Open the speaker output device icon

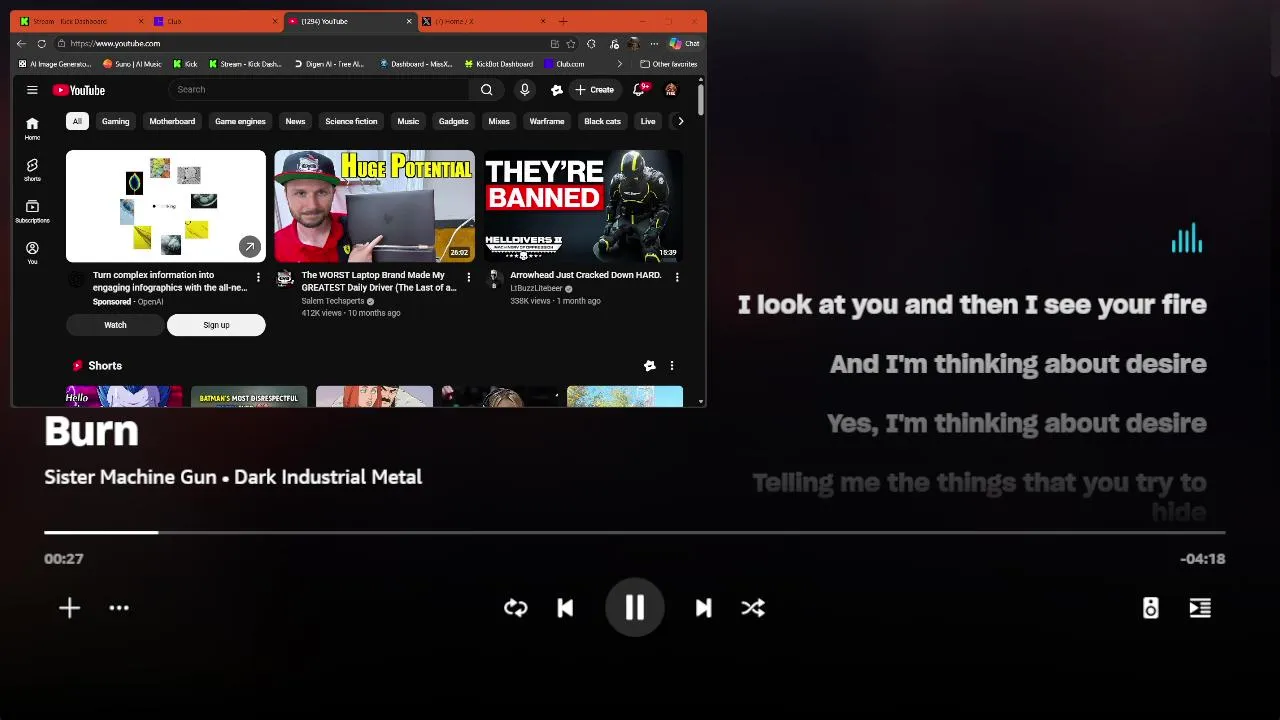tap(1151, 608)
